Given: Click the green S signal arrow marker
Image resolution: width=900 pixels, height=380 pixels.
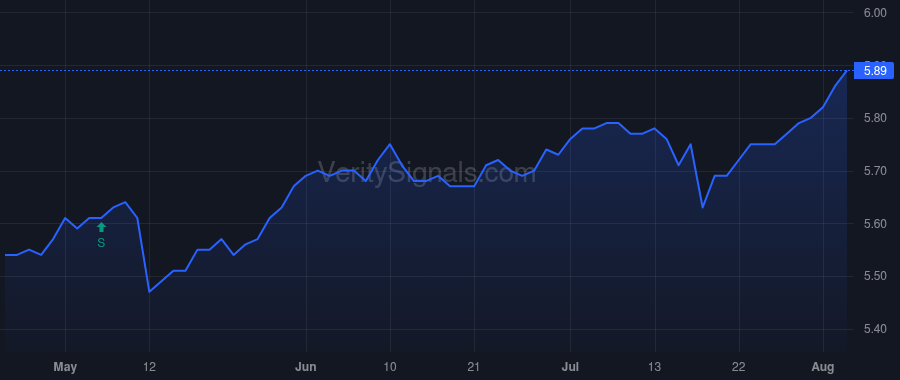Looking at the screenshot, I should (101, 227).
